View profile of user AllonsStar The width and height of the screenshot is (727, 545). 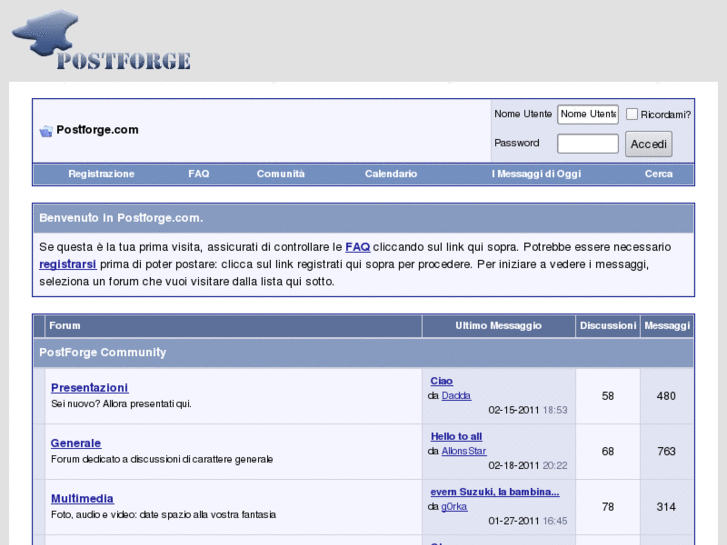point(464,451)
